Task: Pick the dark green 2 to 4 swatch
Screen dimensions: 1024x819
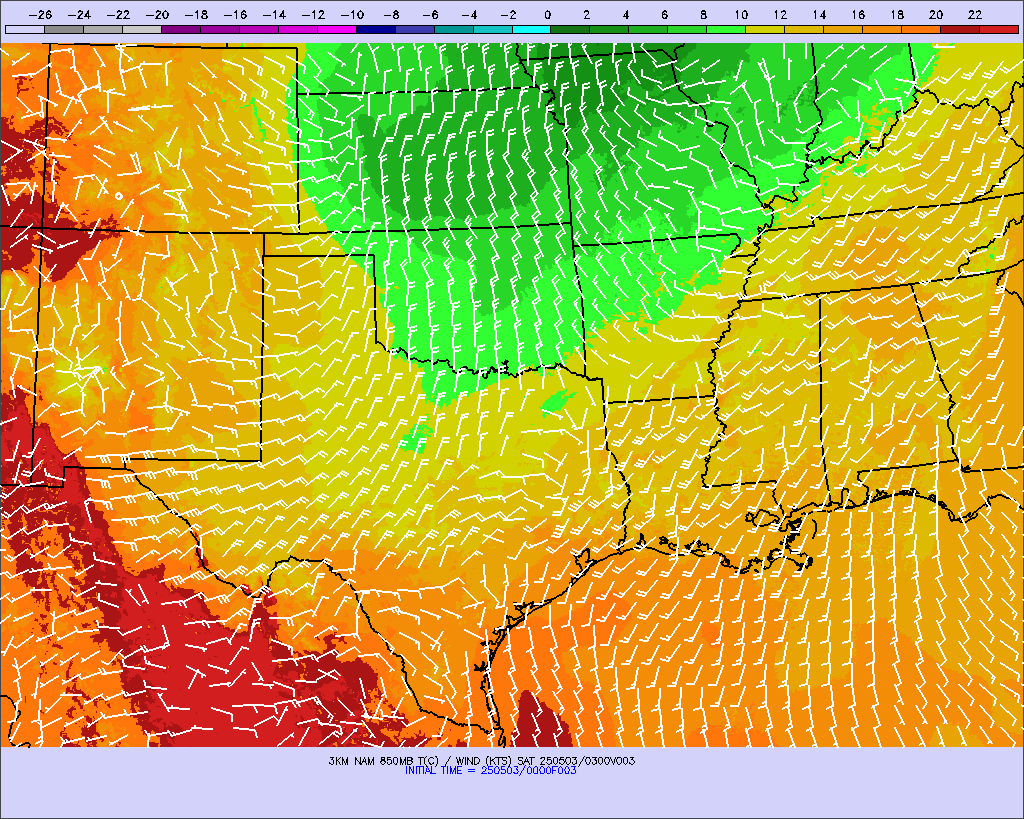Action: (609, 29)
